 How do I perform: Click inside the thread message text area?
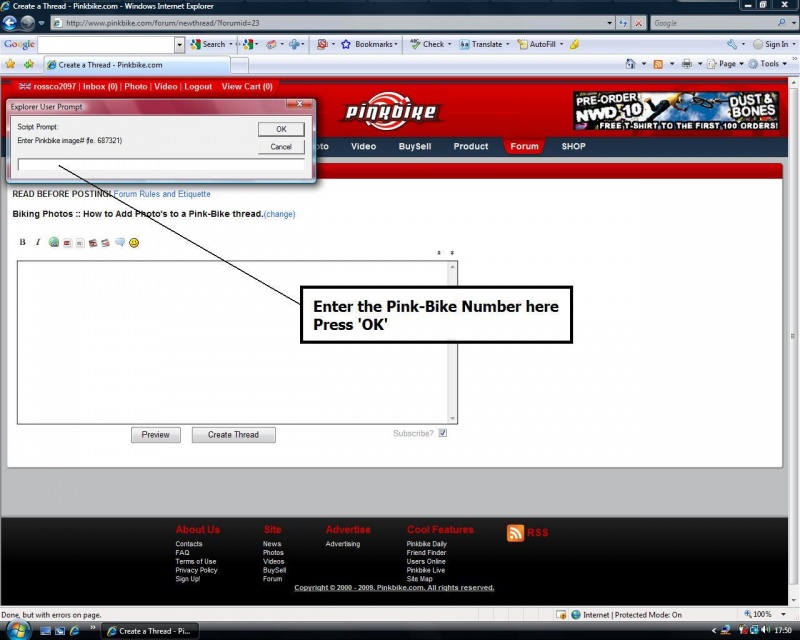pyautogui.click(x=233, y=342)
